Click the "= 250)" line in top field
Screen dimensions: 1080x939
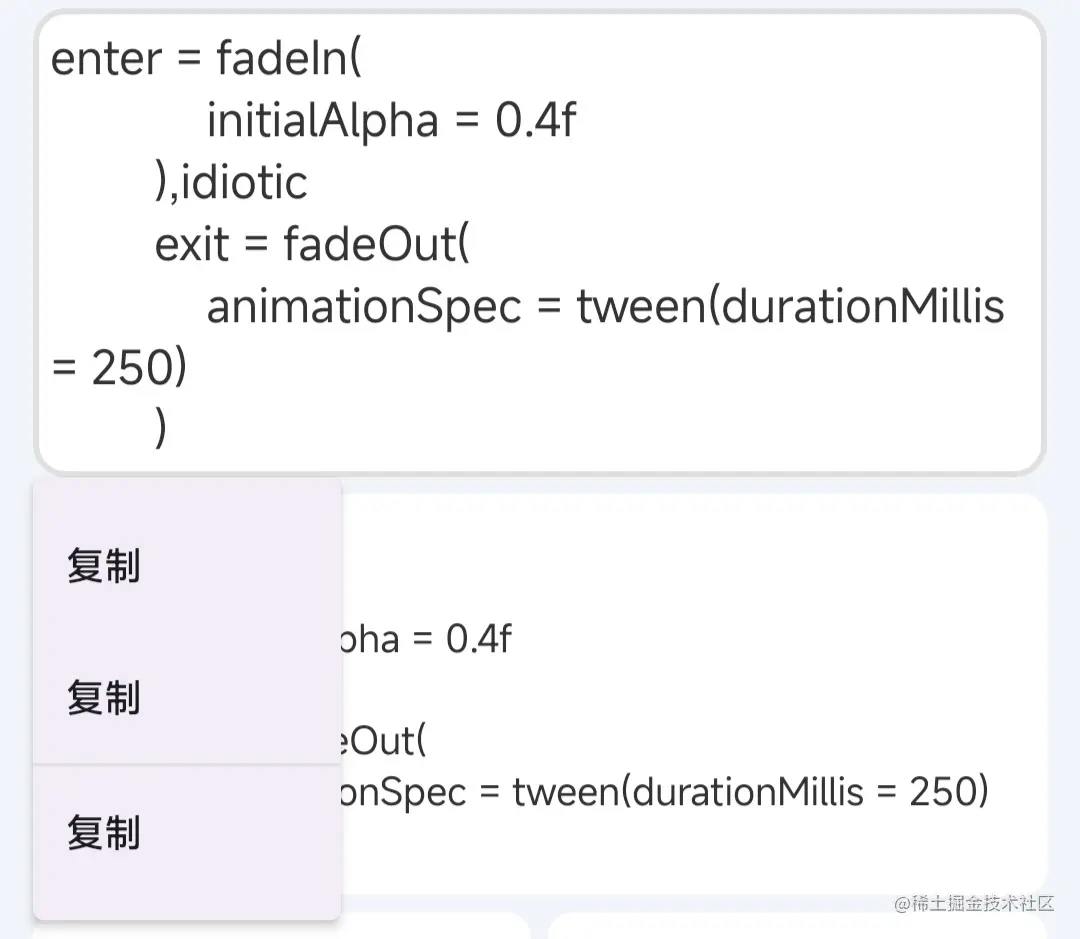119,369
